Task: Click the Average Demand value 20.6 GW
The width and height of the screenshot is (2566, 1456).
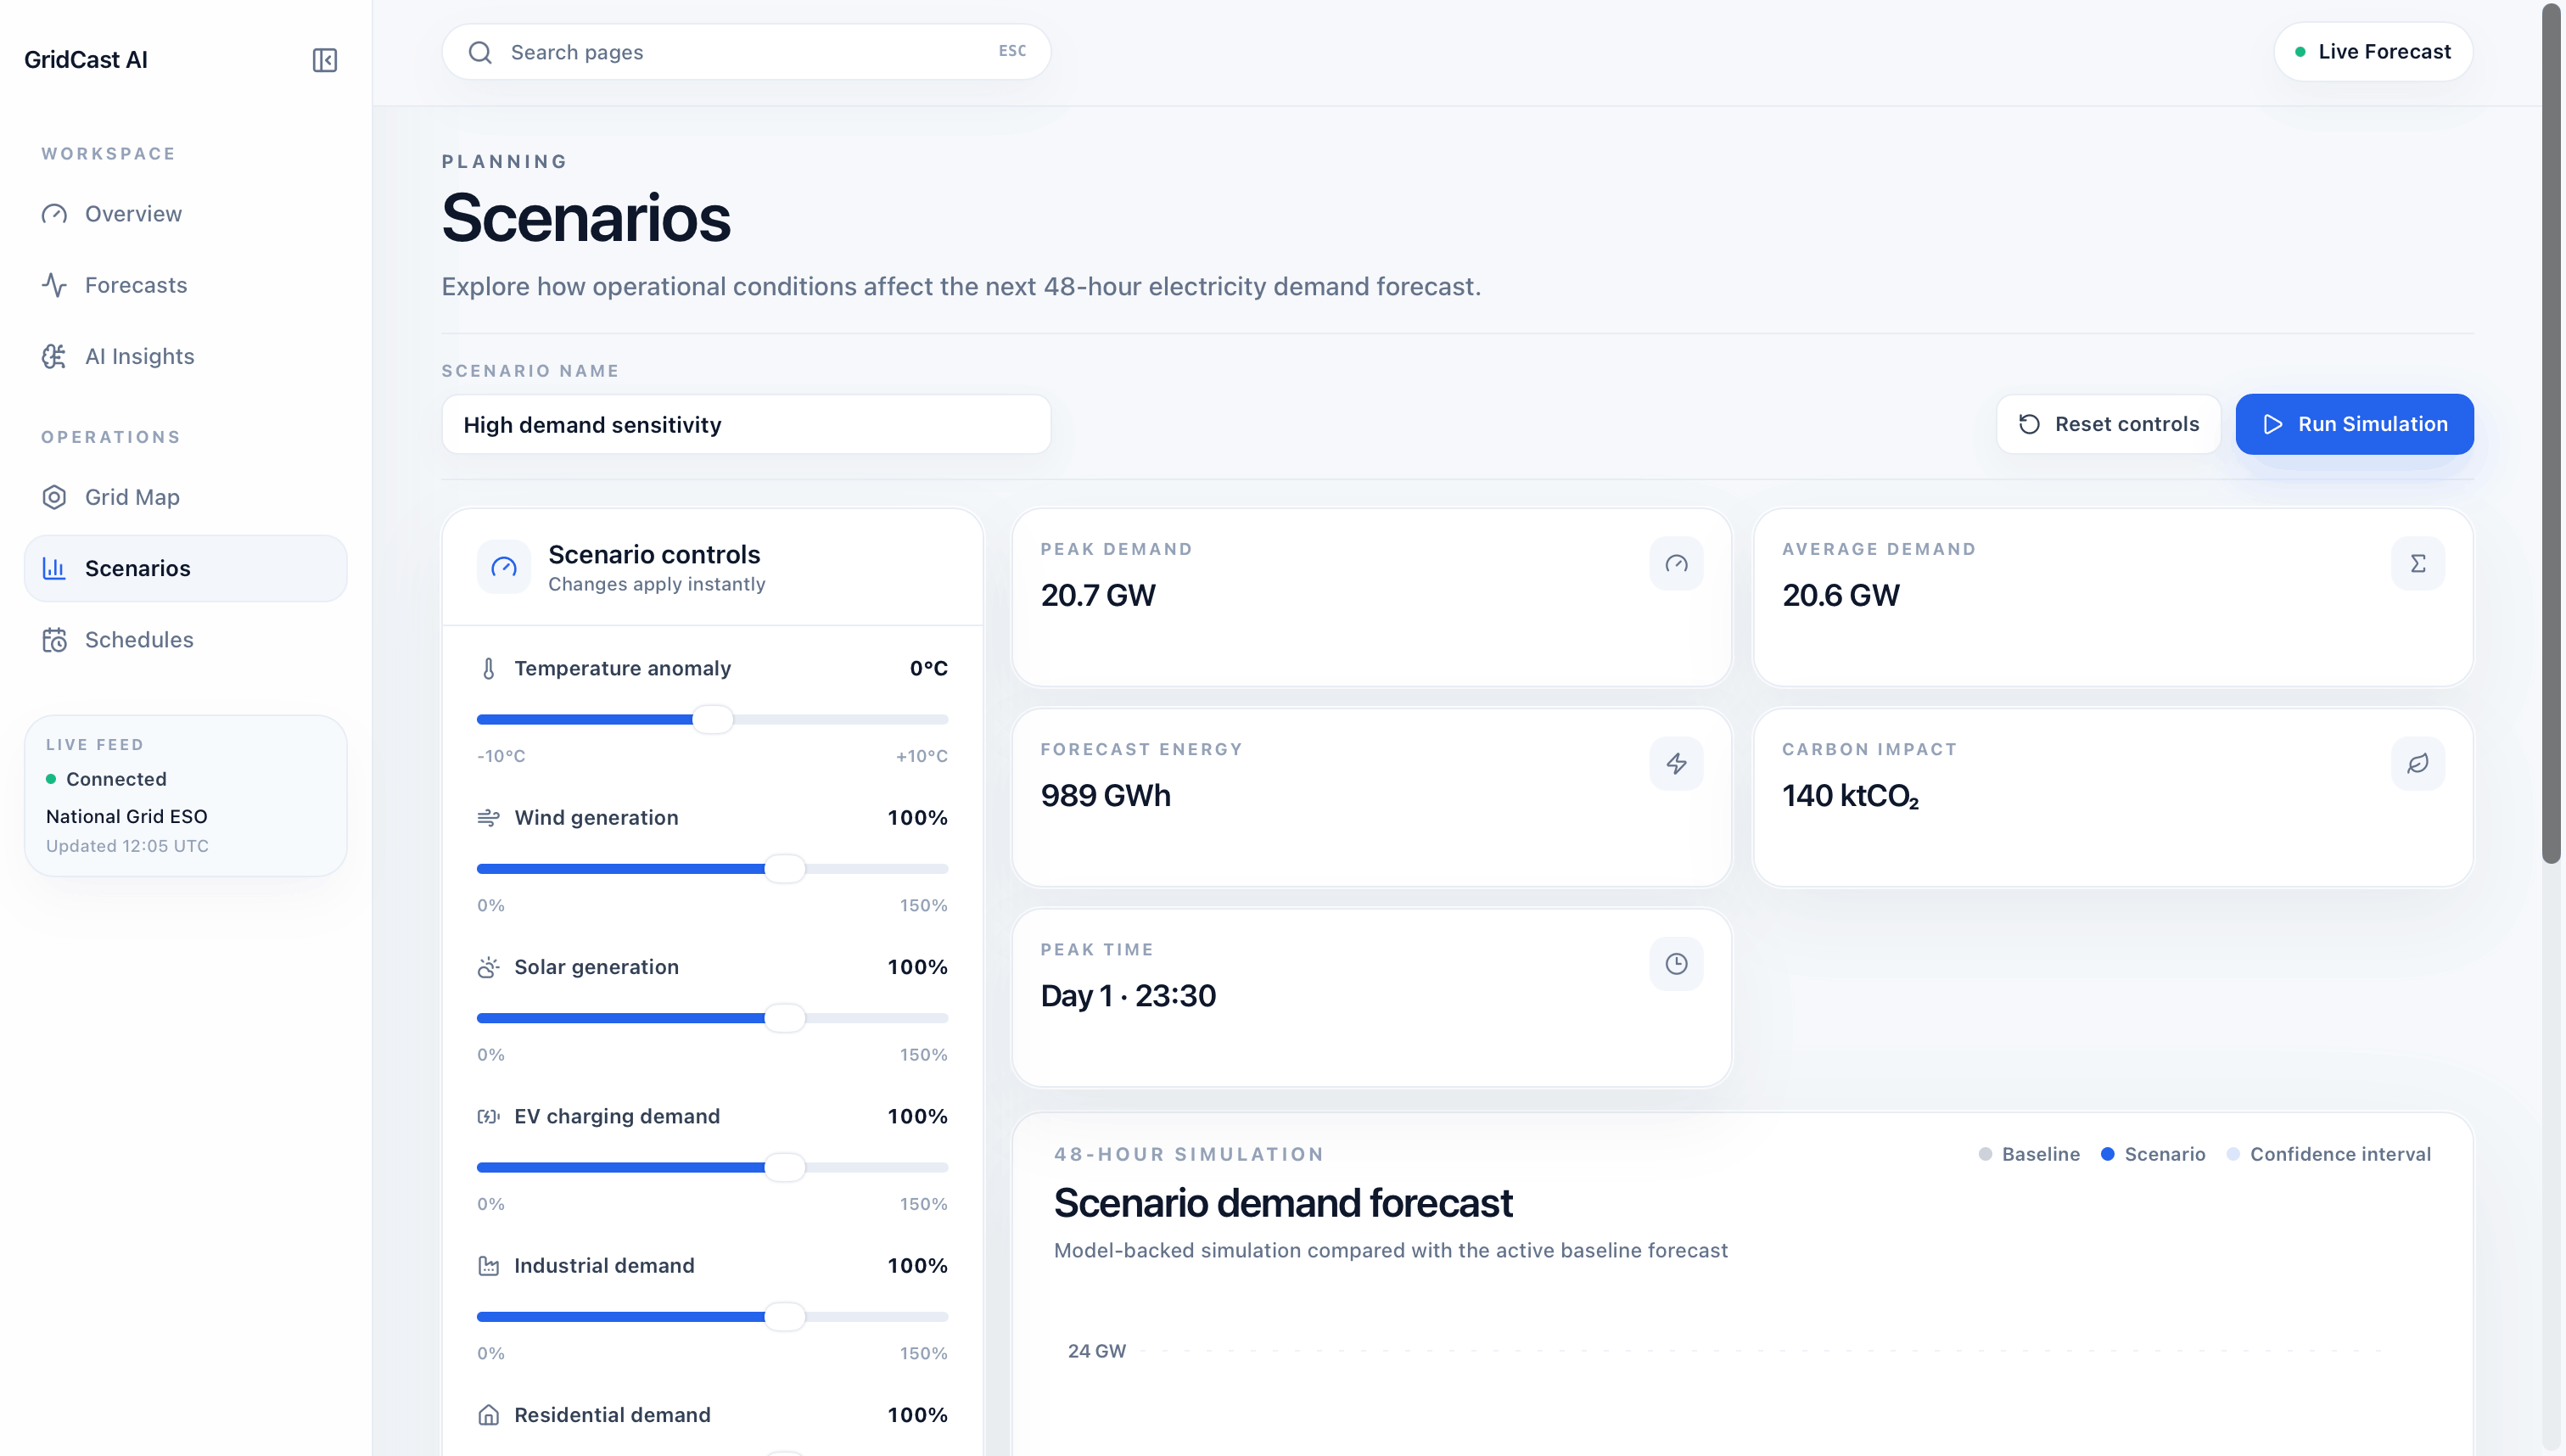Action: (1840, 595)
